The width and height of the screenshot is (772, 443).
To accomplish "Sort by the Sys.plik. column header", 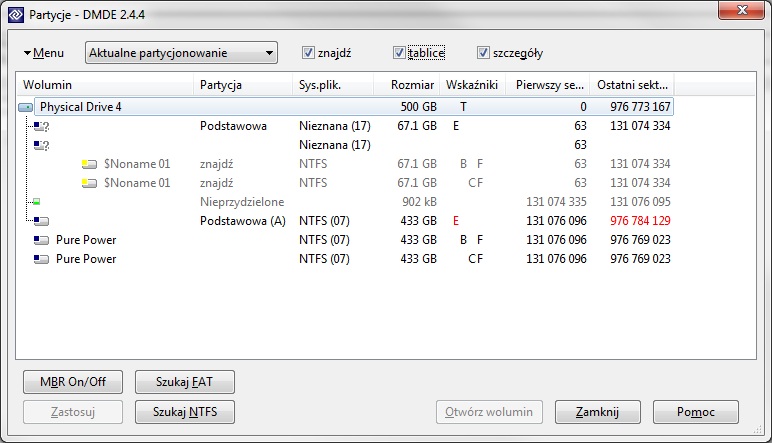I will tap(333, 85).
